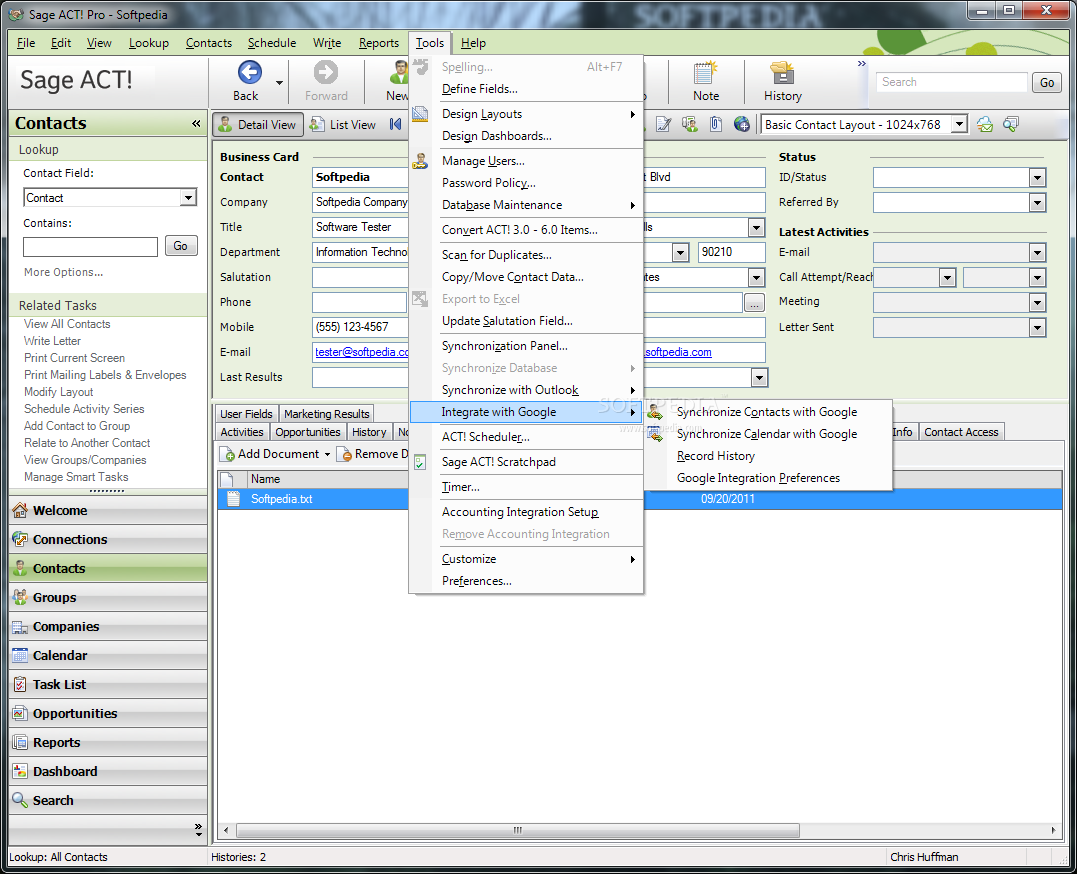Image resolution: width=1077 pixels, height=874 pixels.
Task: Open the Contact Field dropdown
Action: click(188, 198)
